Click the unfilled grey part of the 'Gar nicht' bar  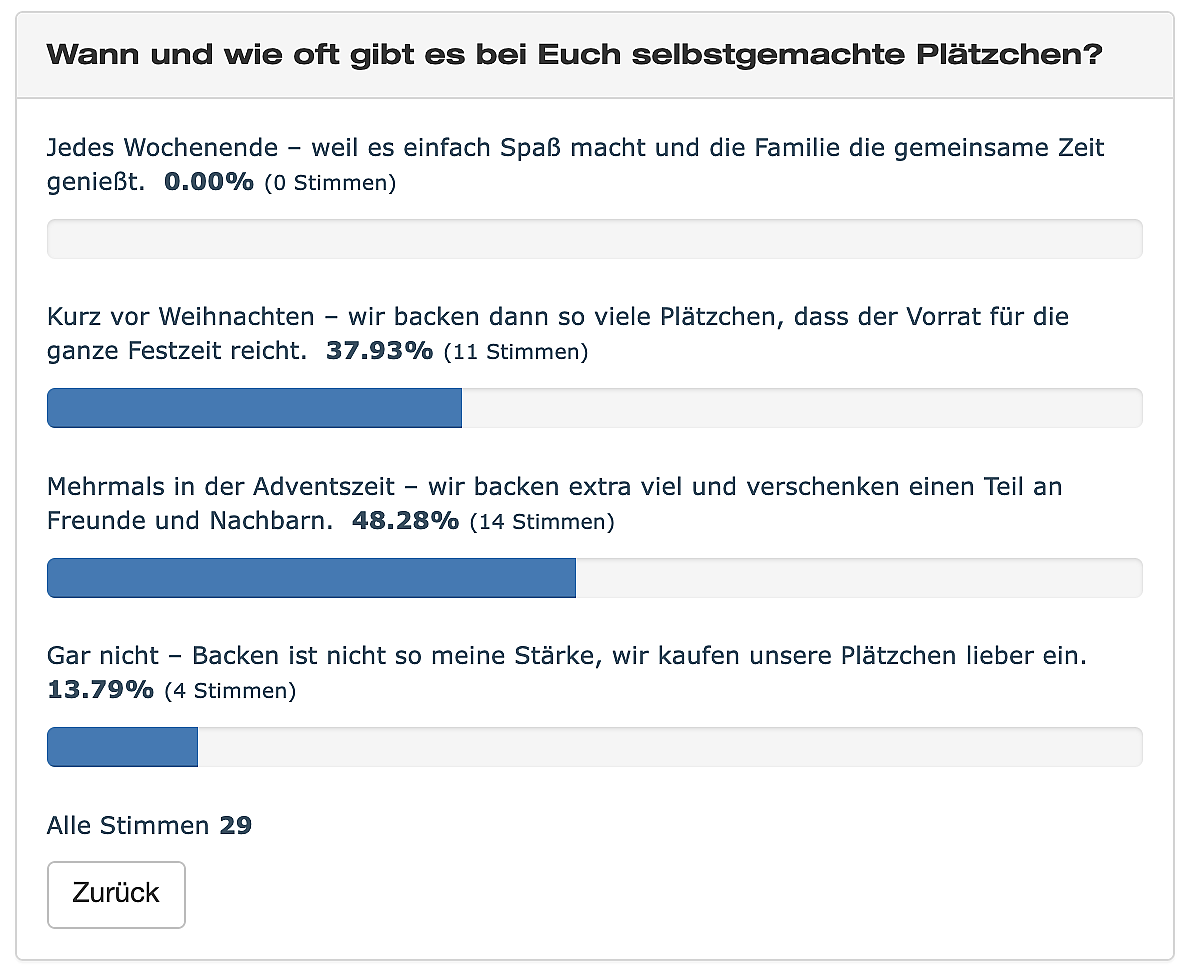[669, 747]
